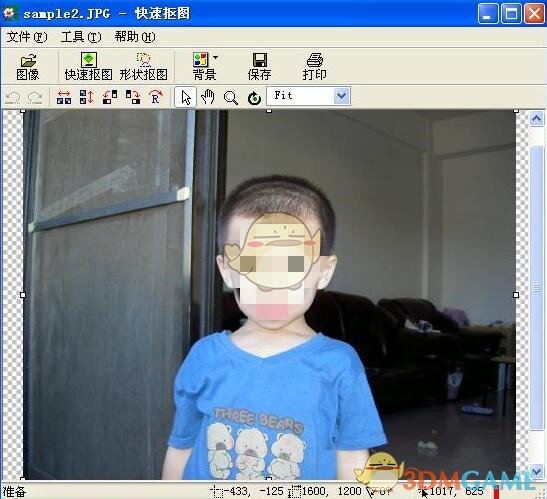Screen dimensions: 547x499
Task: Flip the image horizontally
Action: pos(64,97)
